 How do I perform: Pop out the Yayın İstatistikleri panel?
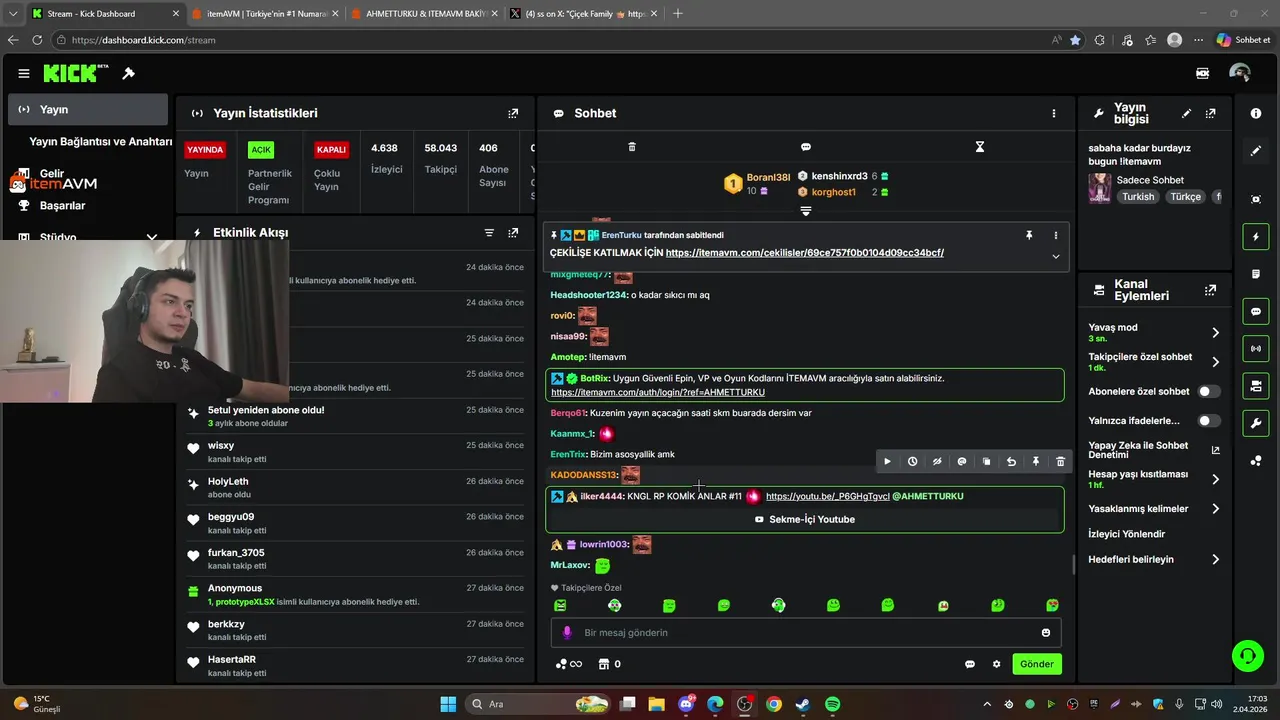(513, 114)
